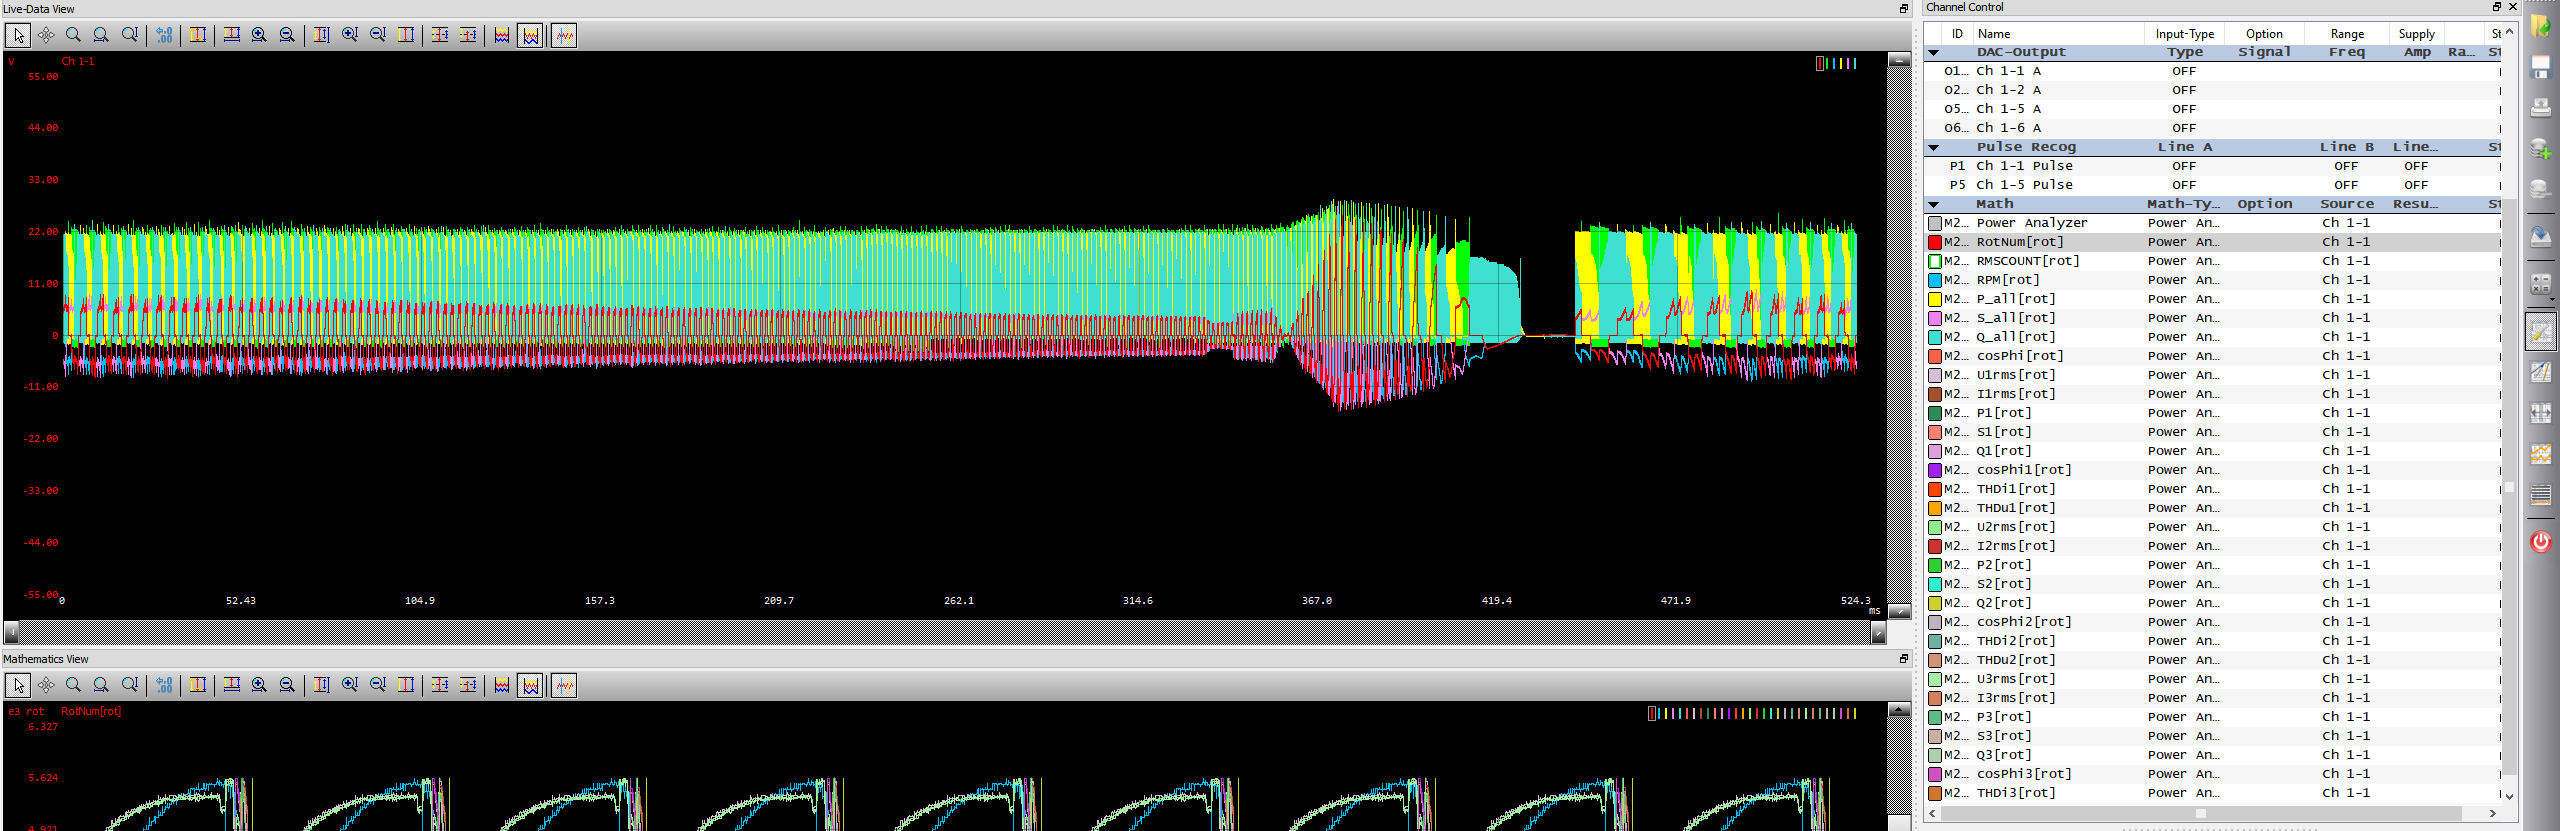Collapse the DAC-Output group

coord(1934,53)
